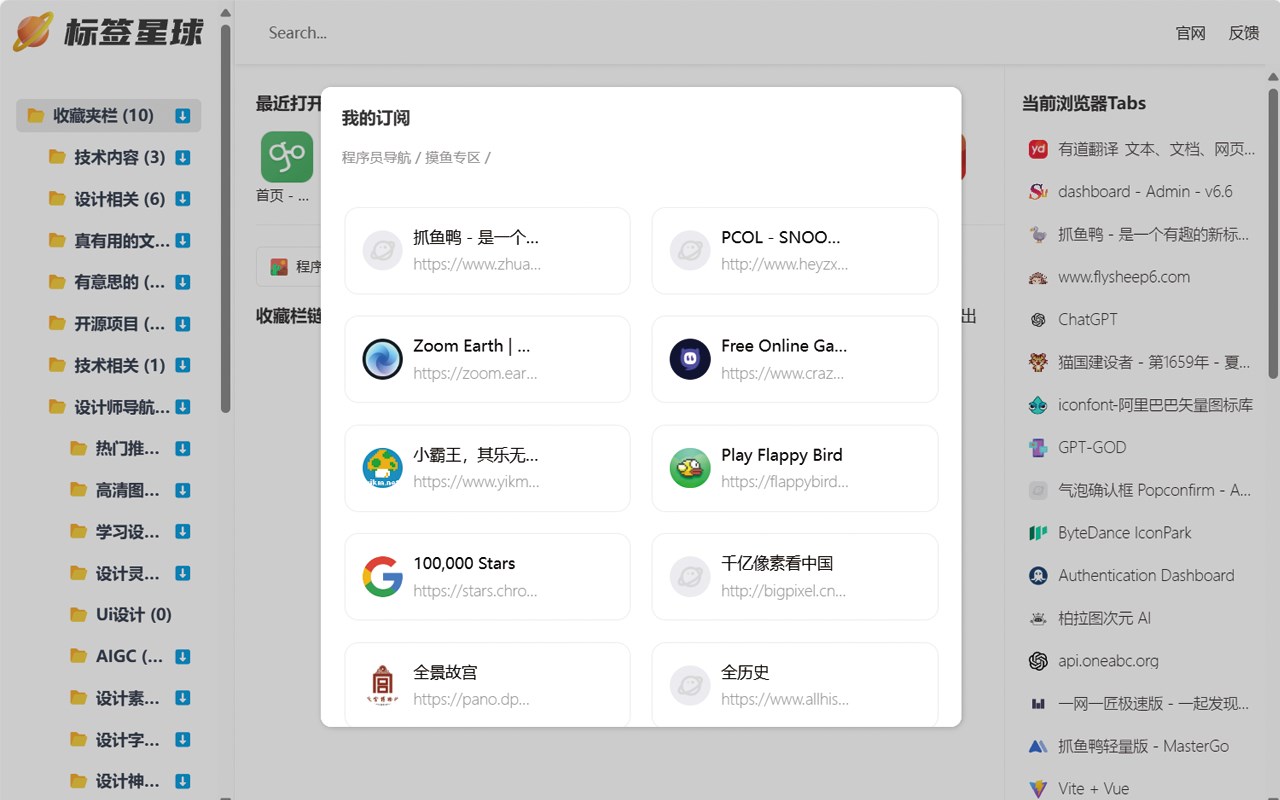1280x800 pixels.
Task: Open the 100,000 Stars card
Action: pos(487,577)
